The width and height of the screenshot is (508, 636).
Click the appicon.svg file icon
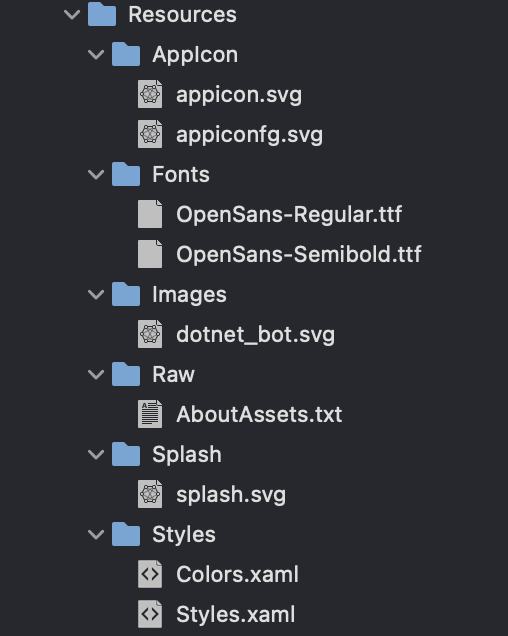point(150,94)
